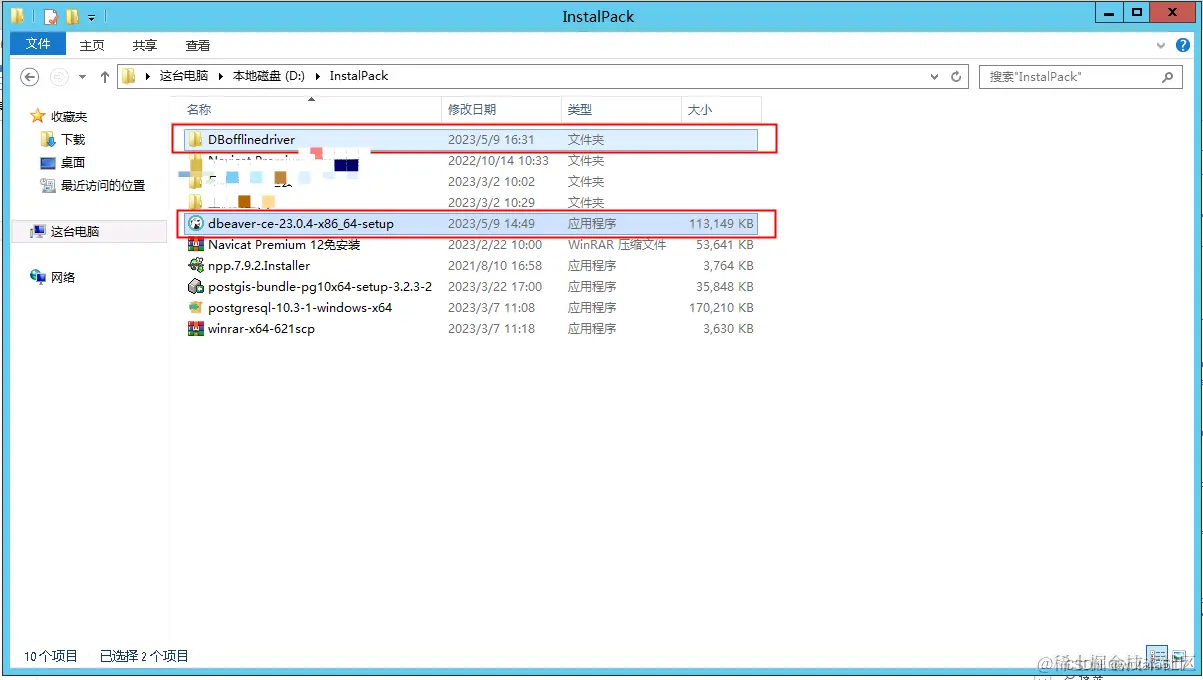Select the postgresql-10.3-1-windows-x64 icon

(196, 308)
